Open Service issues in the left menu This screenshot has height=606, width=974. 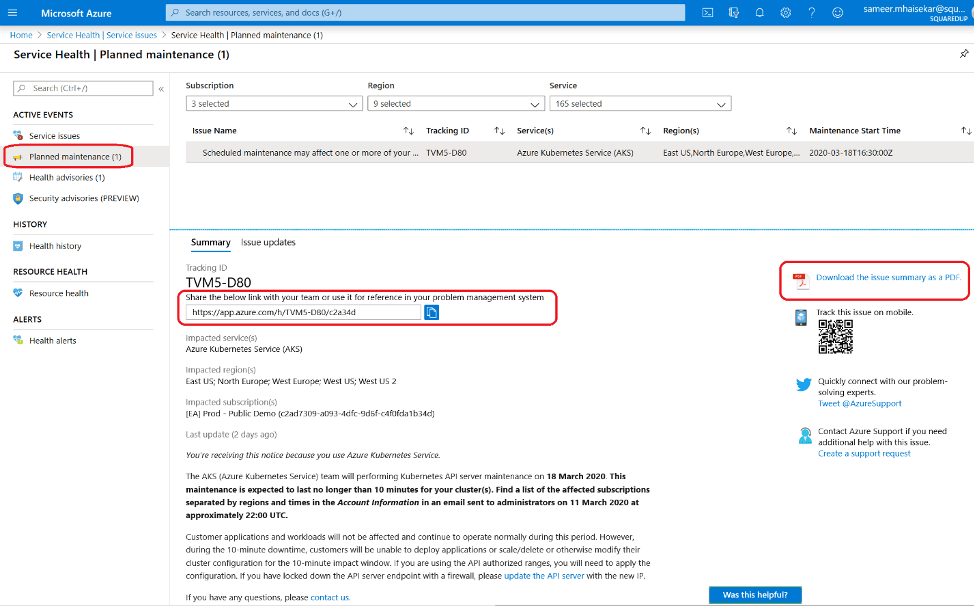pos(54,136)
